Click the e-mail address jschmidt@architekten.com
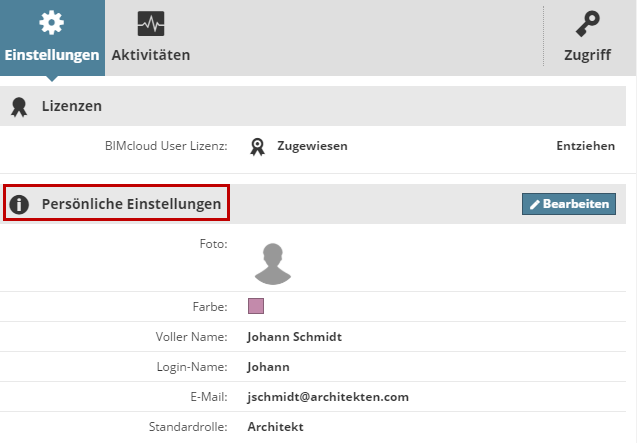 pyautogui.click(x=328, y=397)
